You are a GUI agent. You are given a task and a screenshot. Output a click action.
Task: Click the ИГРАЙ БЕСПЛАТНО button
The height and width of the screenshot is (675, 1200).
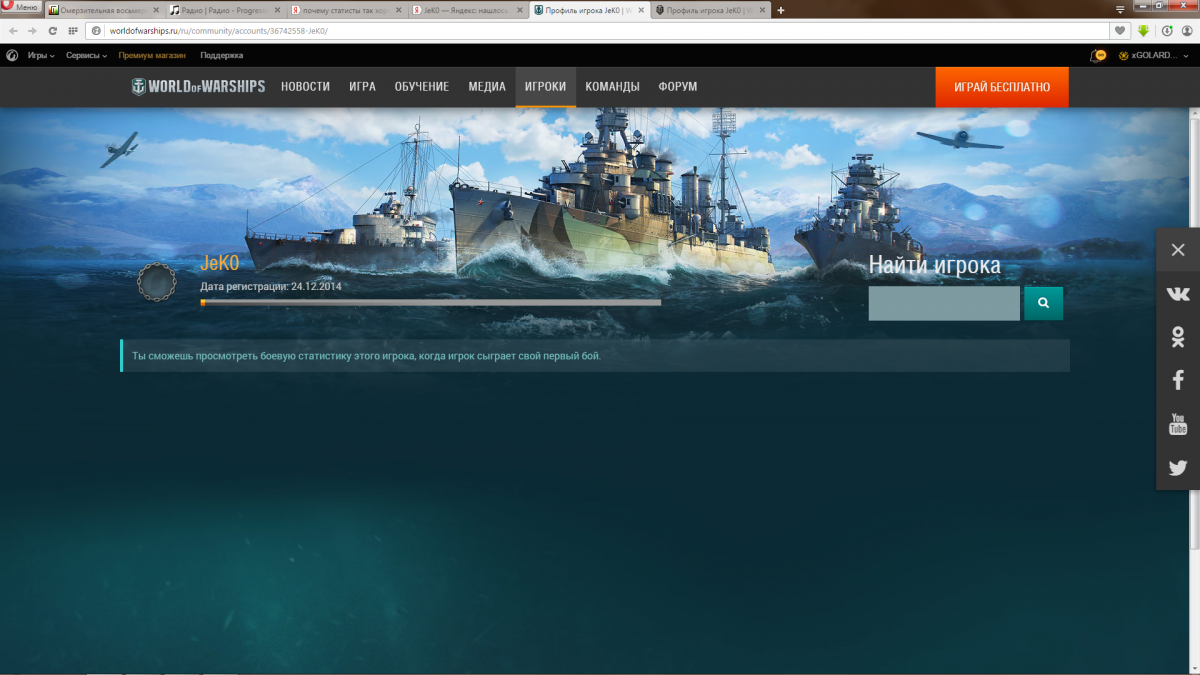point(1002,87)
